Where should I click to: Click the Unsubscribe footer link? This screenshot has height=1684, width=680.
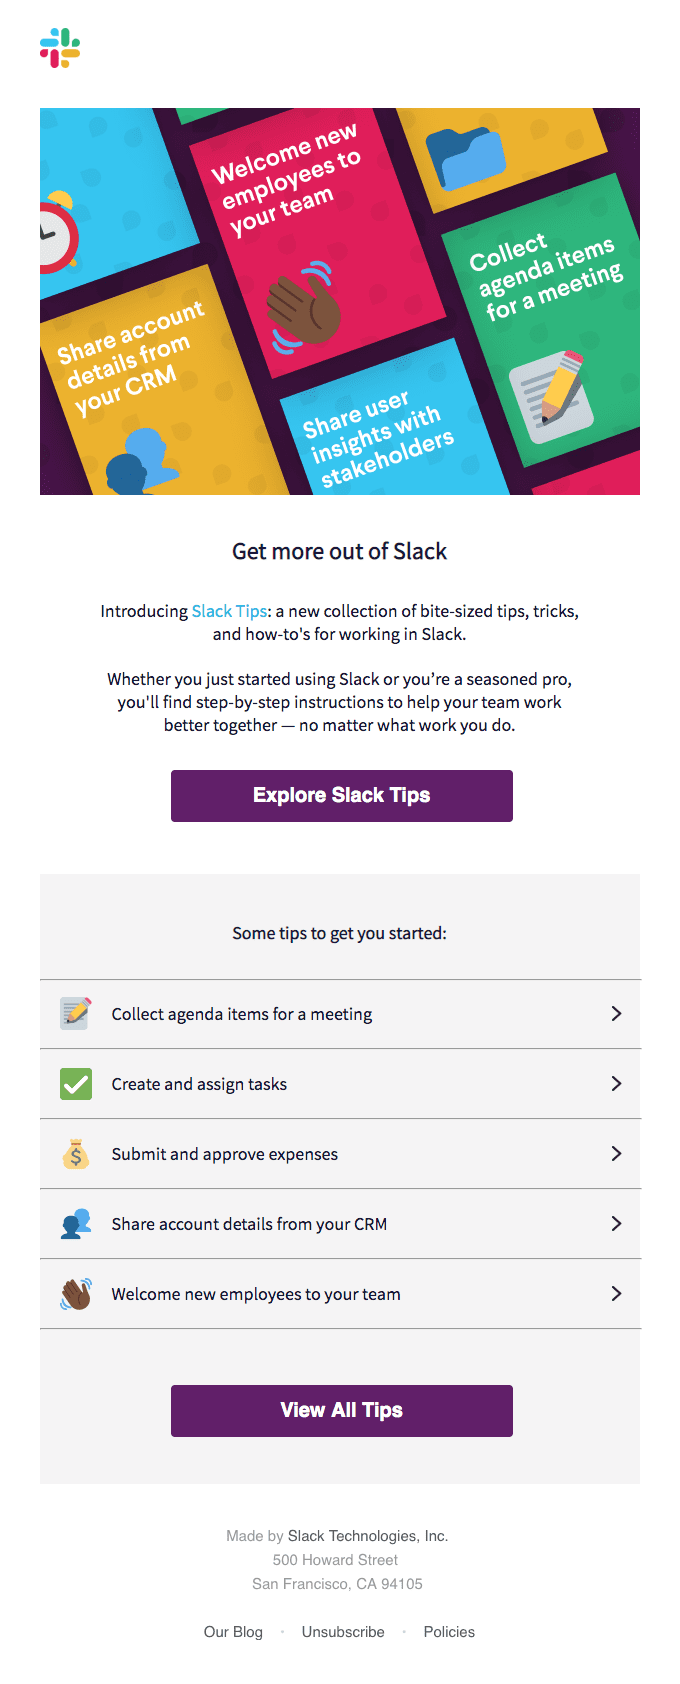[343, 1632]
